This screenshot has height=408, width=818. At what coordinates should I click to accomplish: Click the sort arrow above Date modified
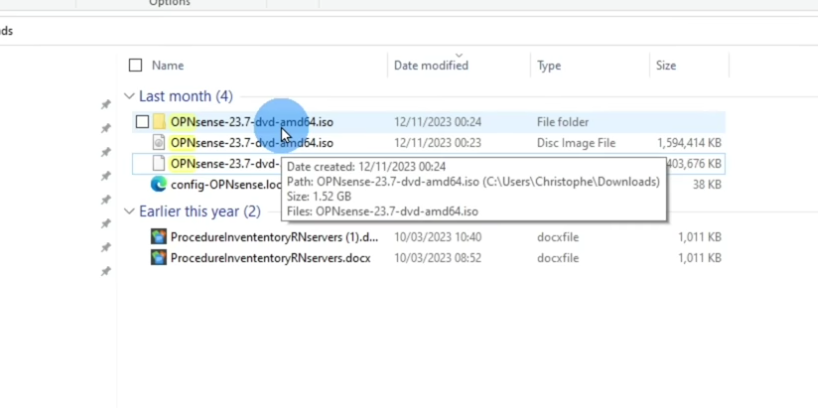pyautogui.click(x=459, y=54)
